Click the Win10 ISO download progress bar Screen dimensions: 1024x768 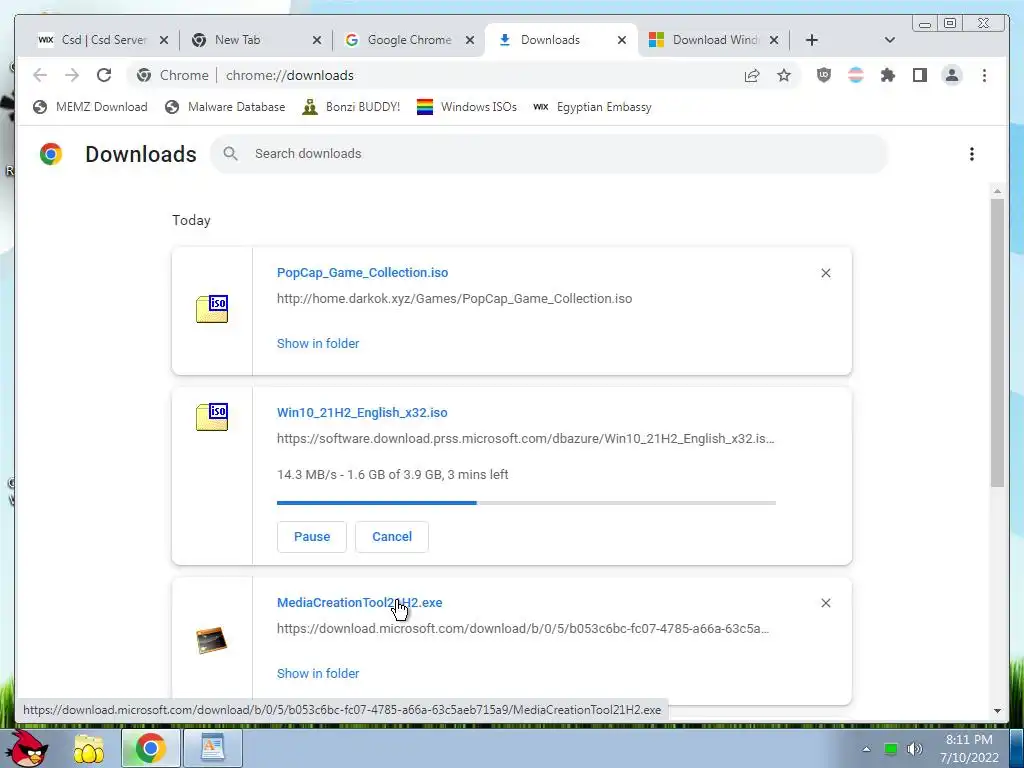(526, 503)
